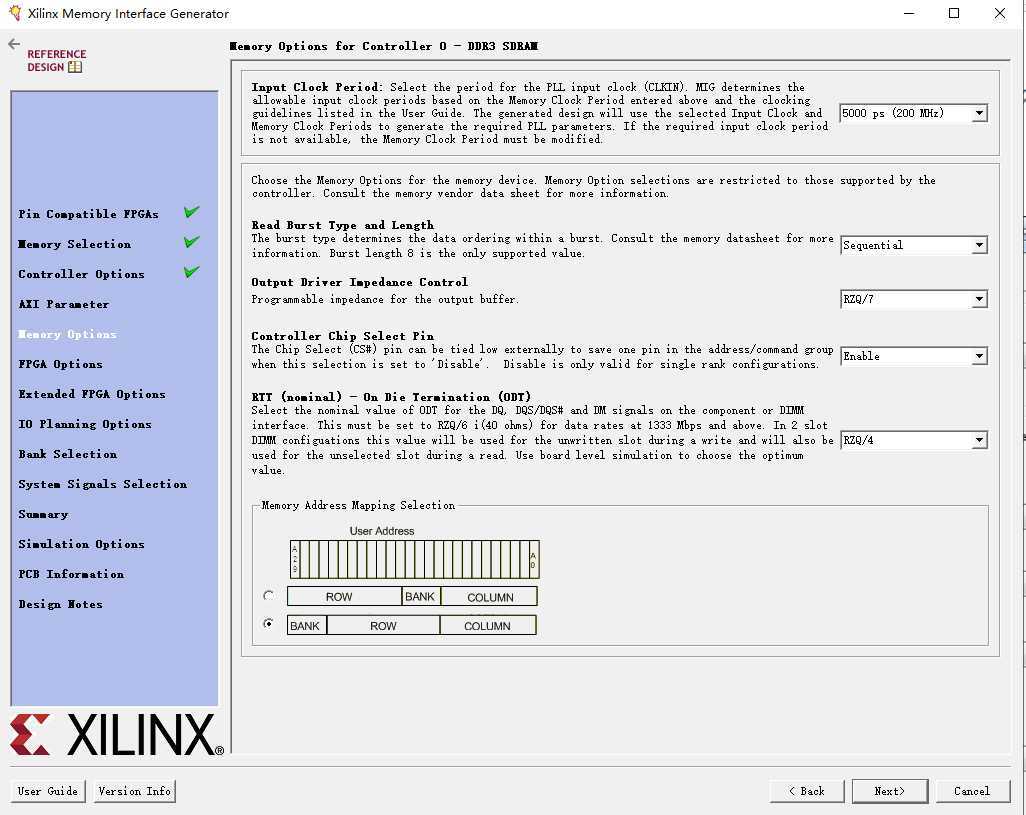This screenshot has width=1026, height=815.
Task: Click the Version Info button
Action: coord(135,791)
